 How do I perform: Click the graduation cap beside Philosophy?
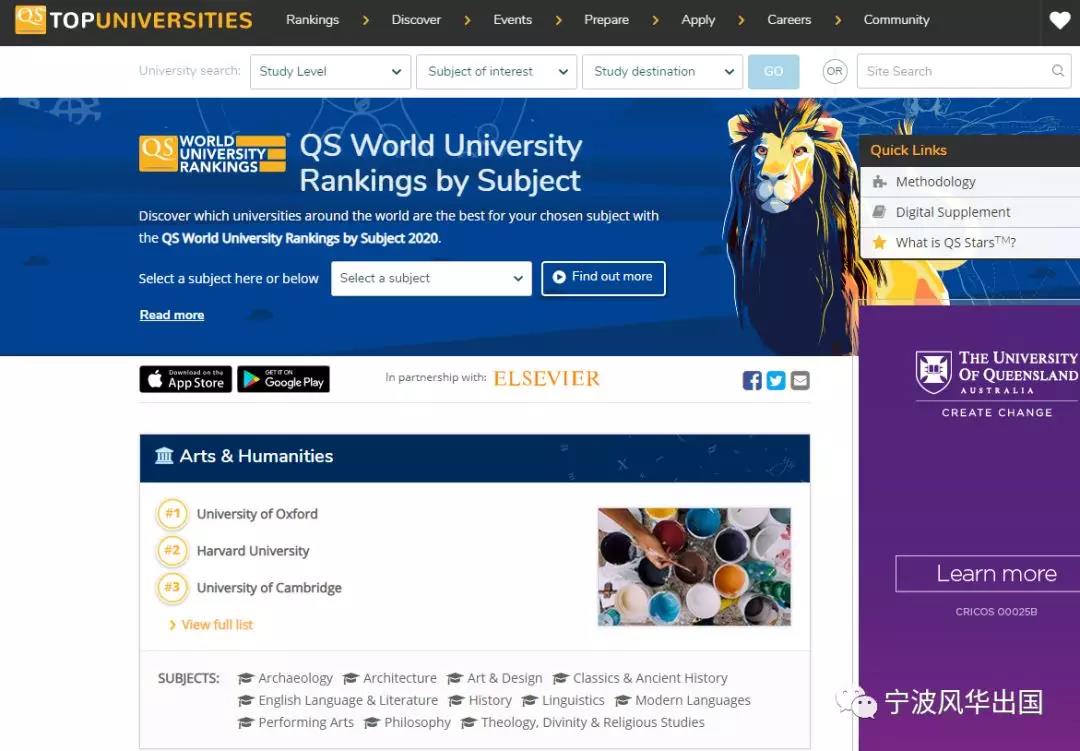(x=372, y=722)
